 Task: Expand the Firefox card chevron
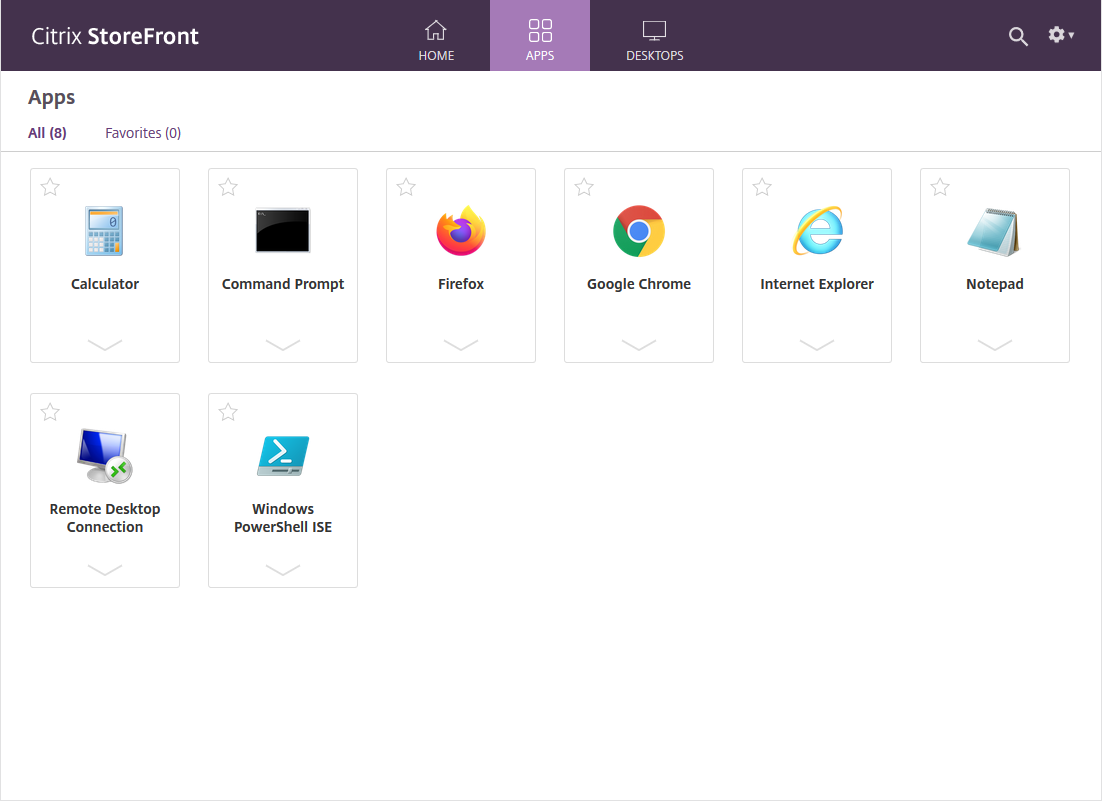[461, 344]
